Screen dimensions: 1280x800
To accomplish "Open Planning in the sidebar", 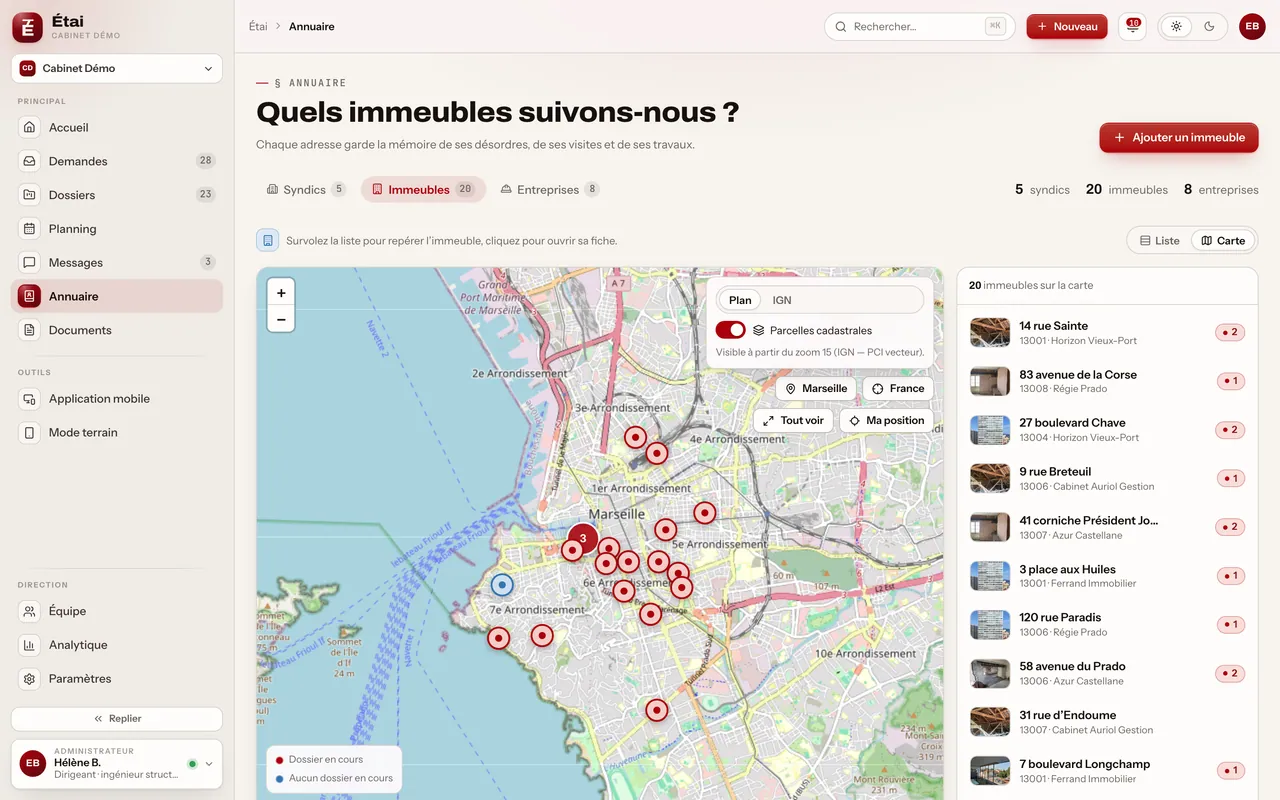I will click(117, 229).
